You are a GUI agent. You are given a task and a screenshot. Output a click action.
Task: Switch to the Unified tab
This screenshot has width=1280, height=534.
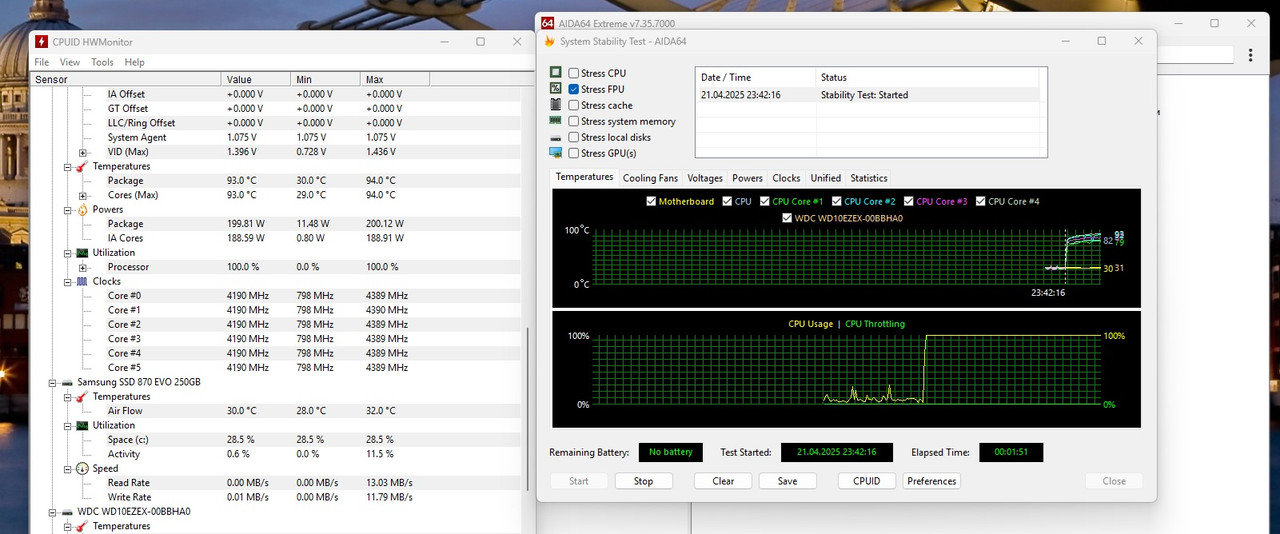[826, 178]
